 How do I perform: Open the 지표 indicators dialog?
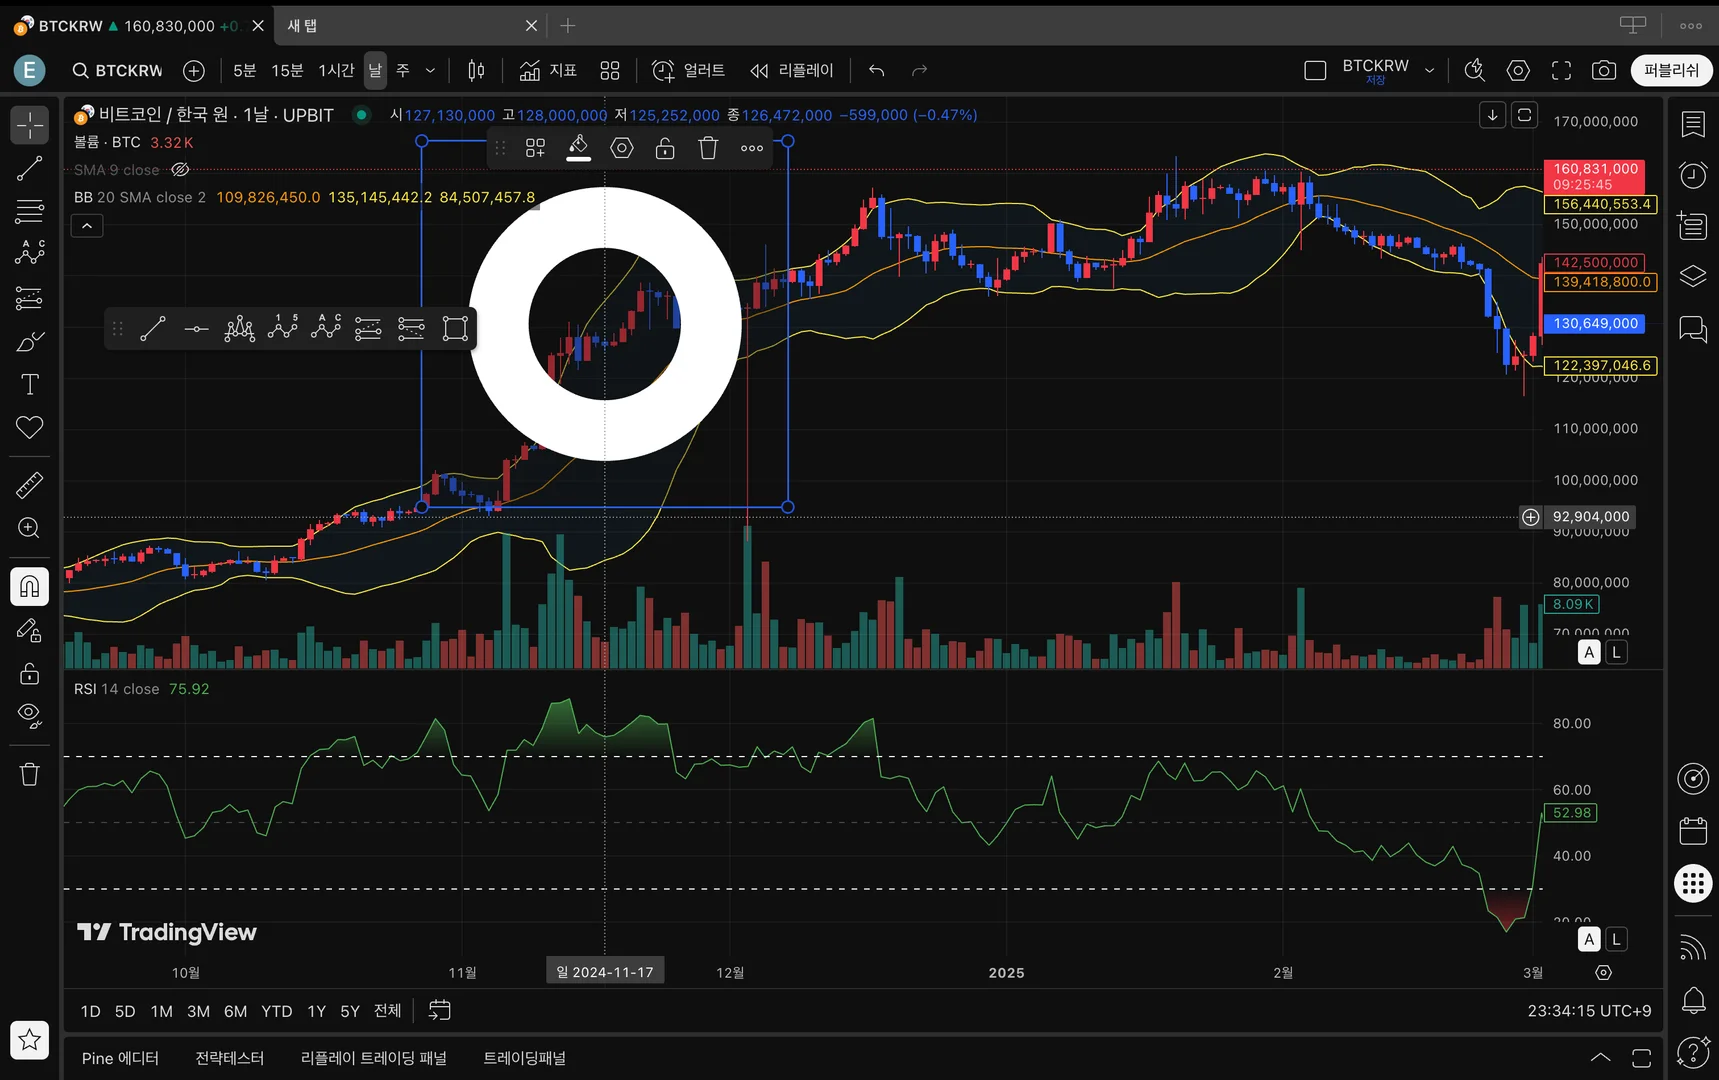(548, 70)
